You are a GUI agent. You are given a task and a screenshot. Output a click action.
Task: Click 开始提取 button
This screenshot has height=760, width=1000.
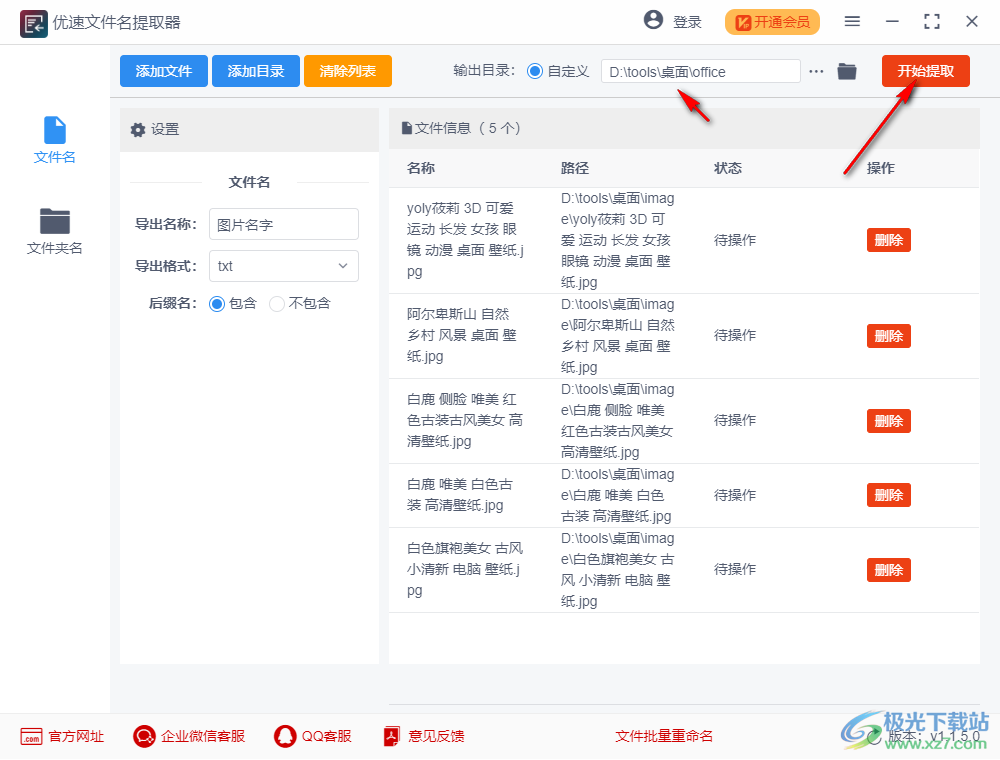pos(925,71)
